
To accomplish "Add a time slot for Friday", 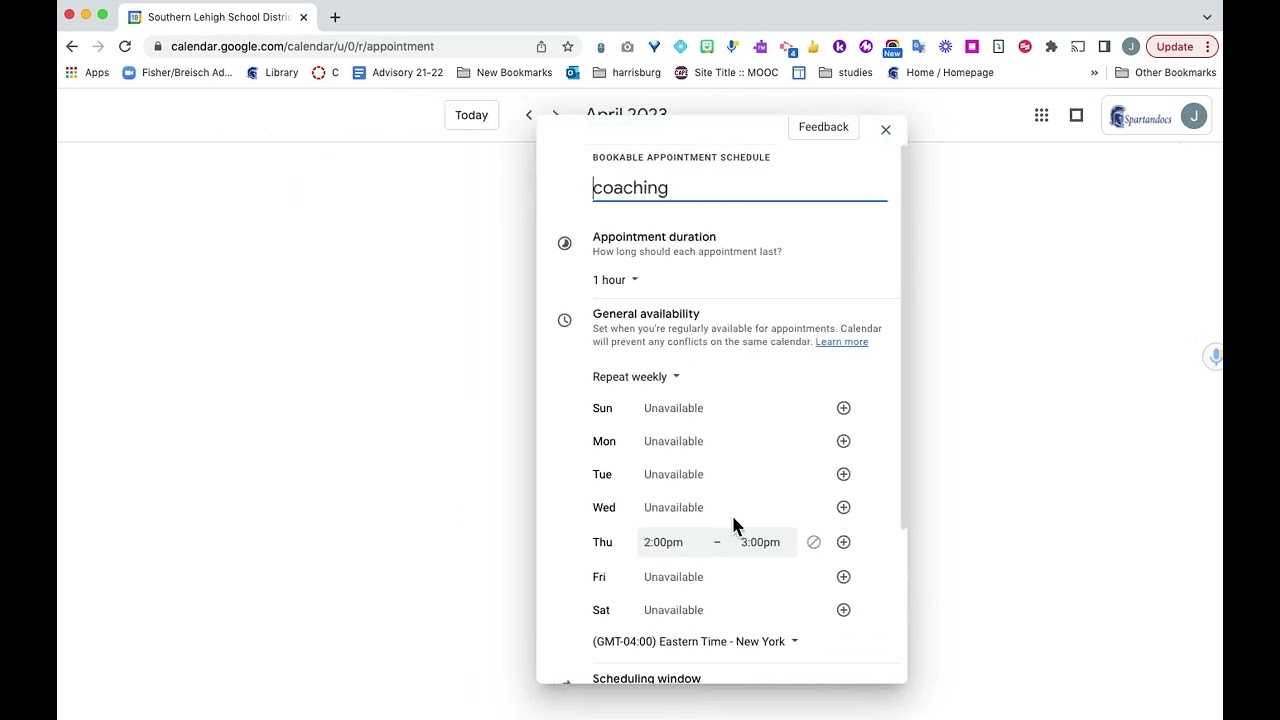I will click(843, 577).
